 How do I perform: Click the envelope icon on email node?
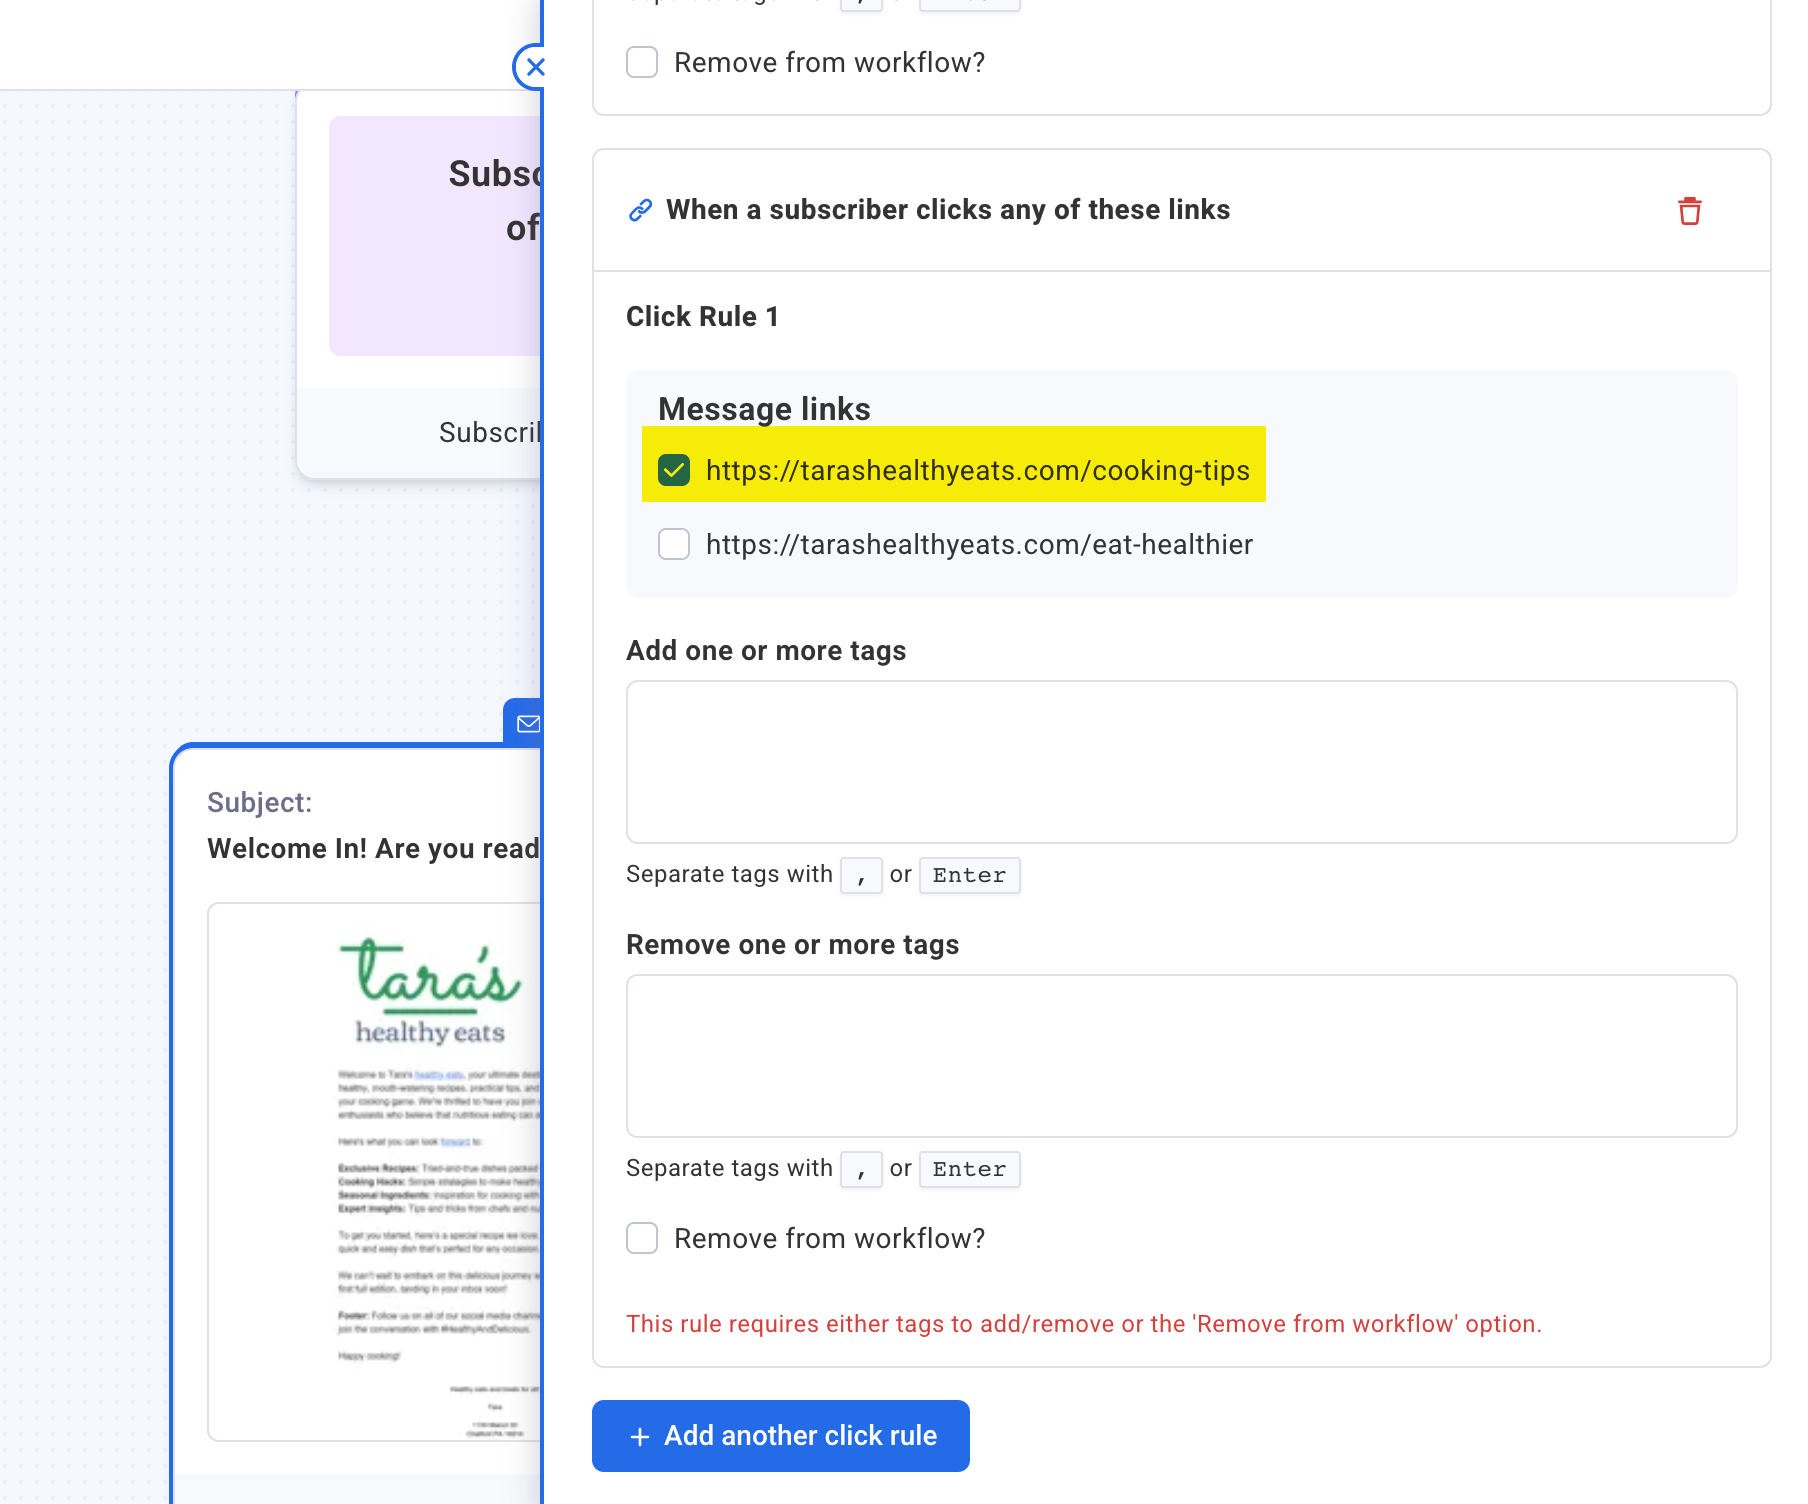coord(527,723)
